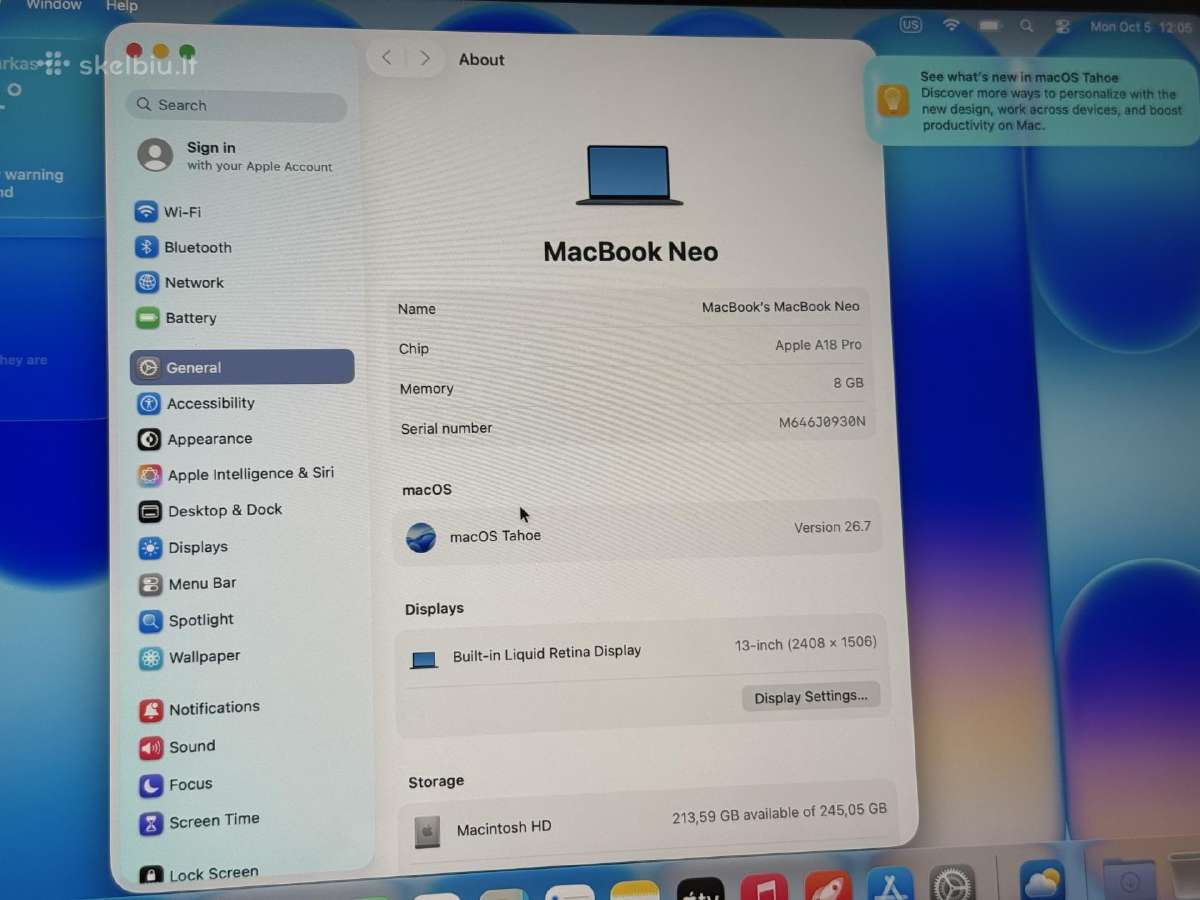Select the MacBook's MacBook Neo name value

tap(780, 307)
